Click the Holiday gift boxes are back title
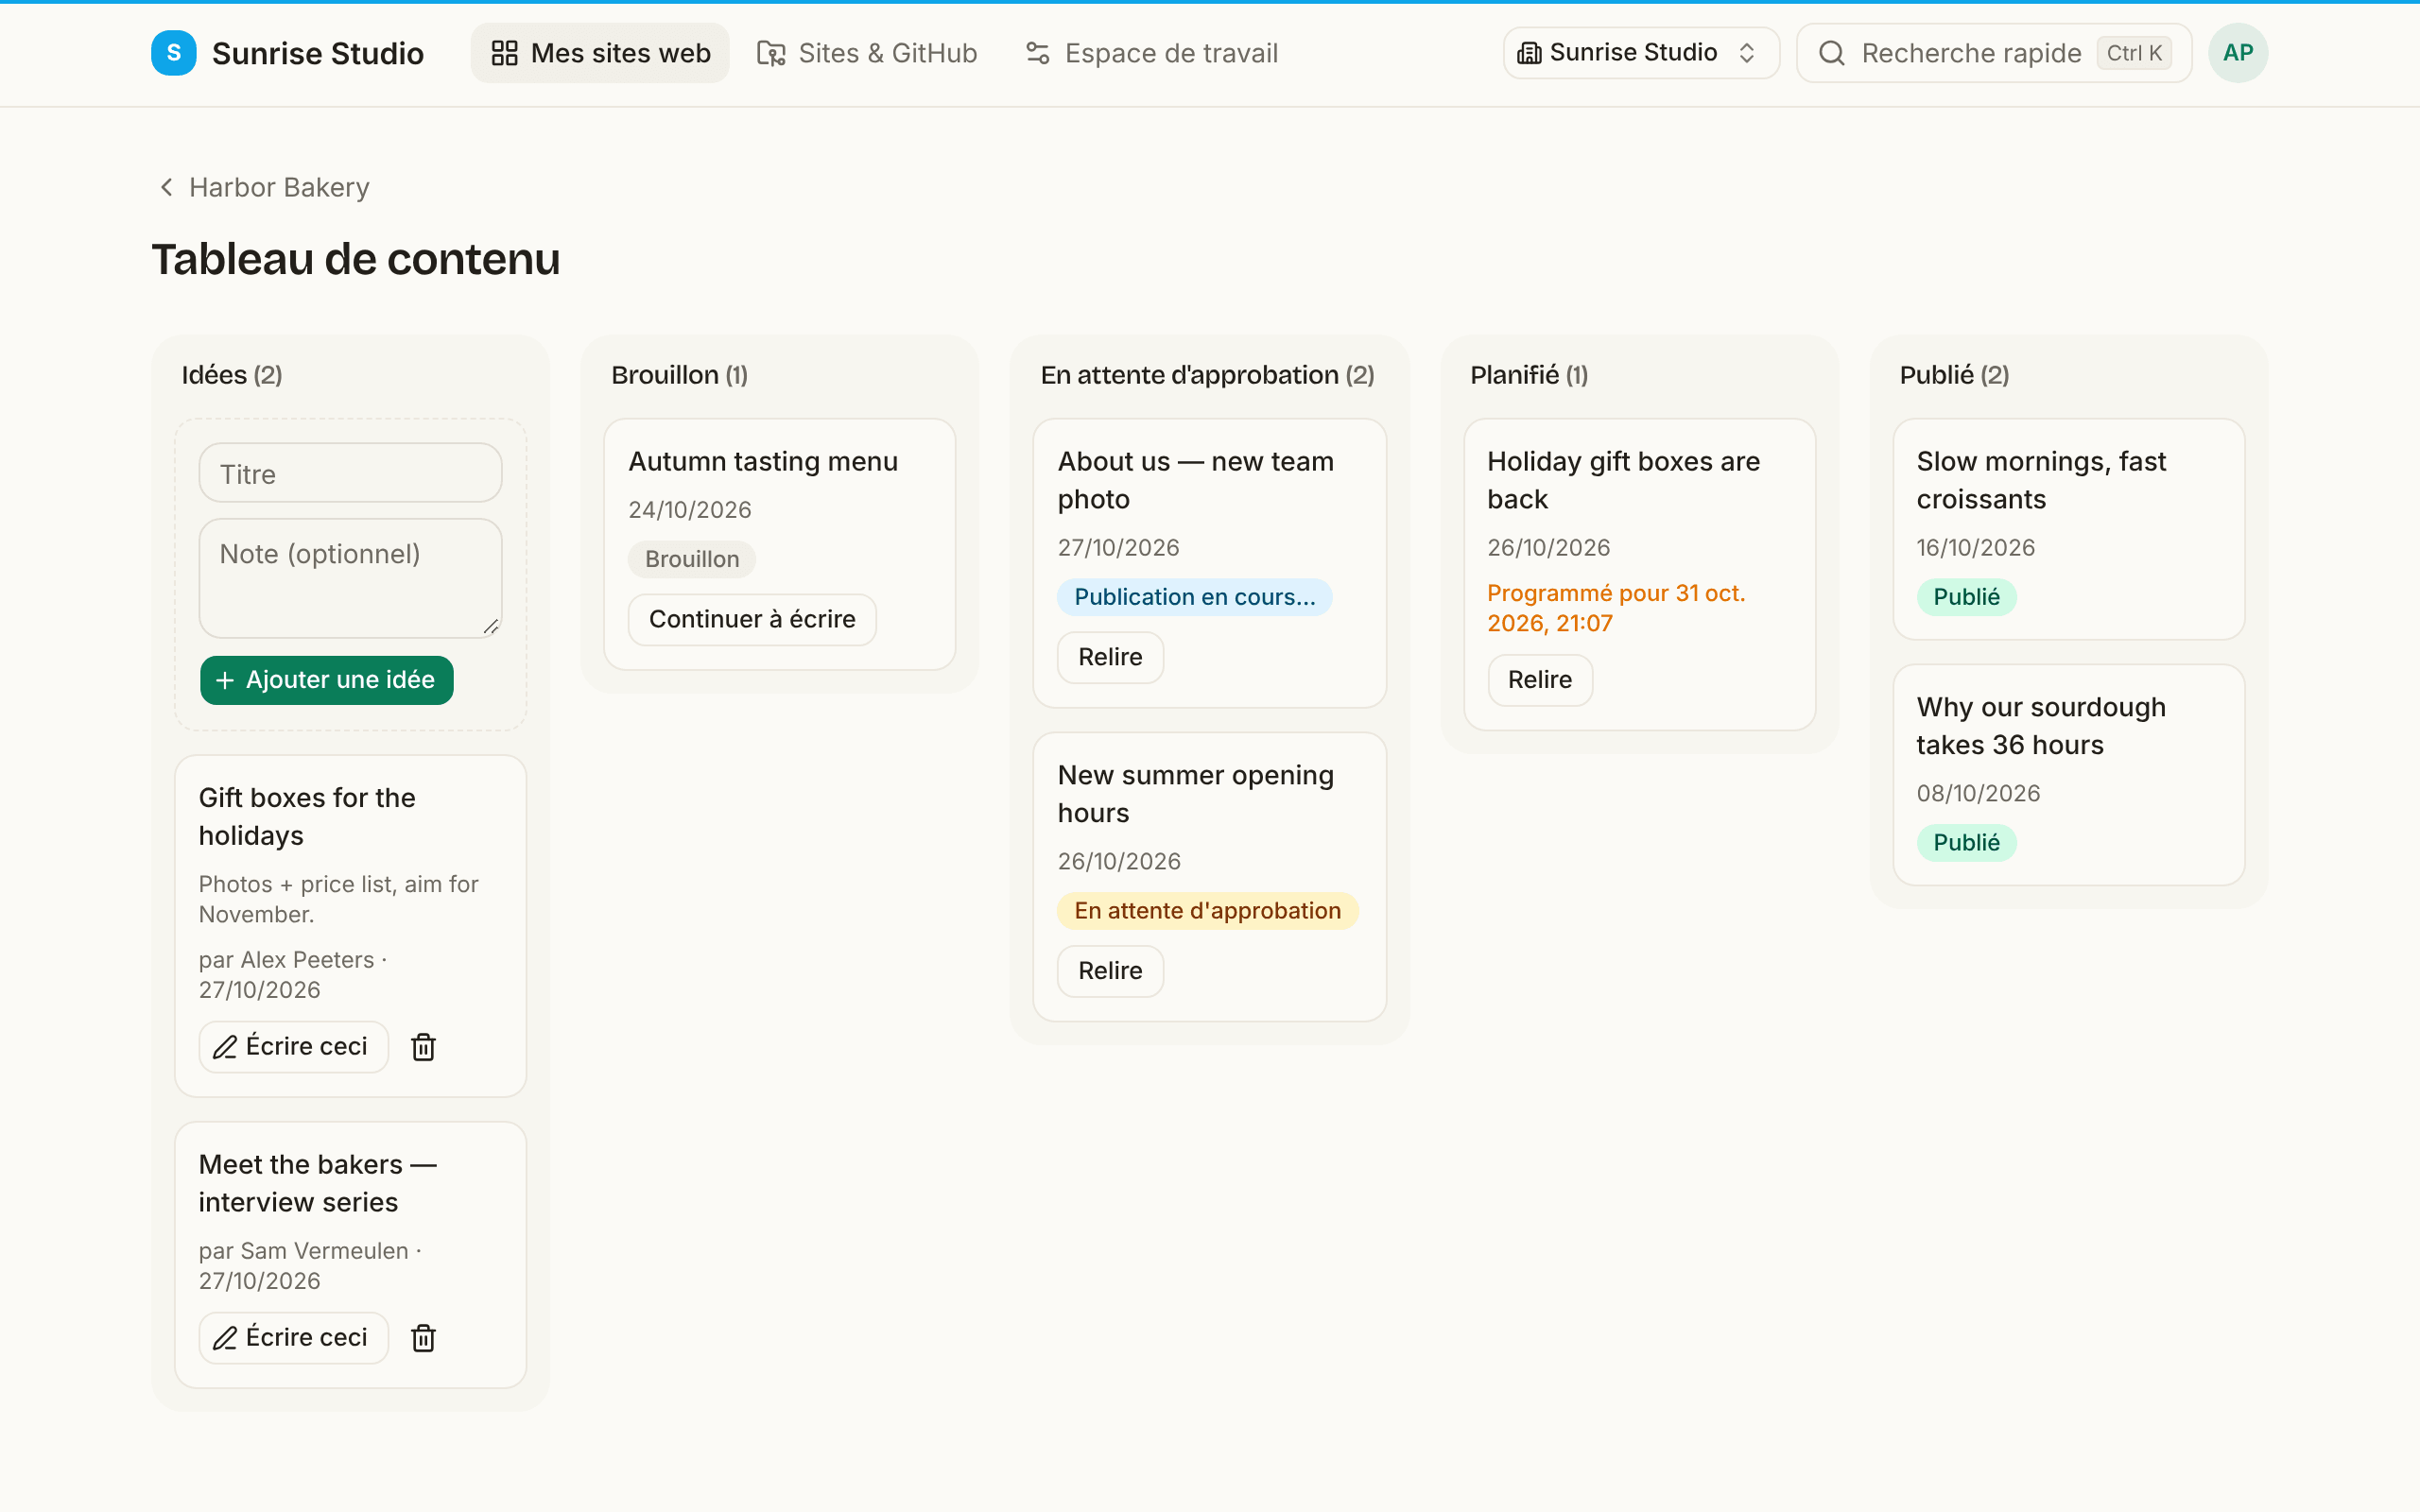Viewport: 2420px width, 1512px height. point(1623,480)
